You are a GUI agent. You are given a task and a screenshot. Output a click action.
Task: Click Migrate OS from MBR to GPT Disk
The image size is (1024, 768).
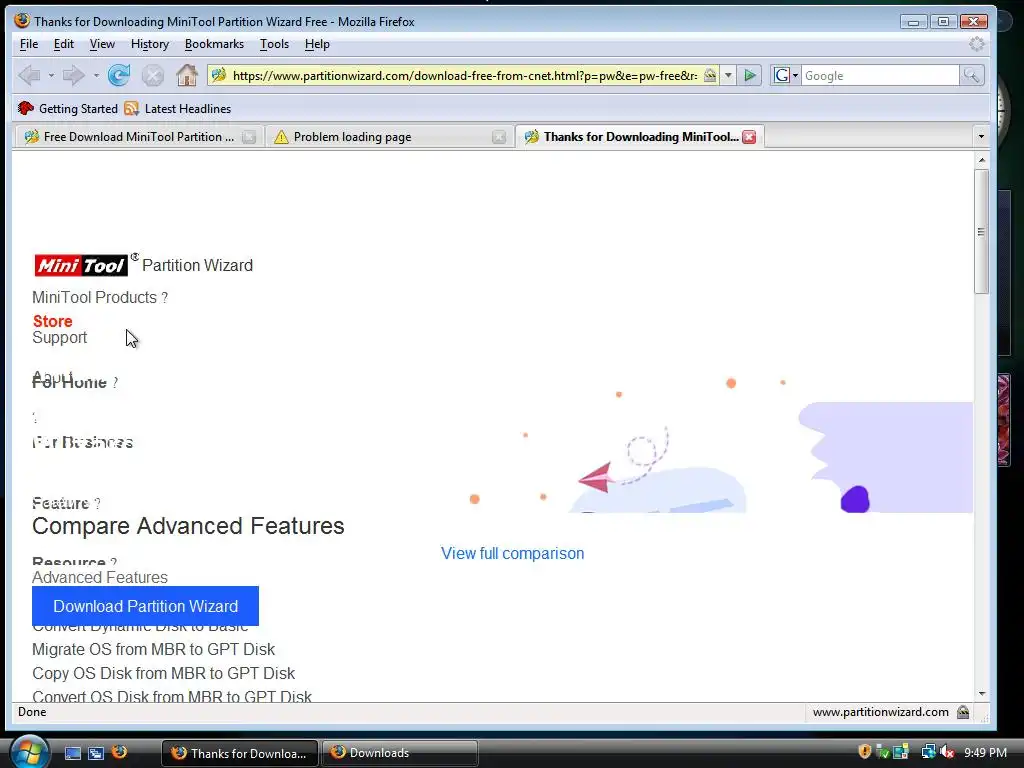tap(153, 649)
